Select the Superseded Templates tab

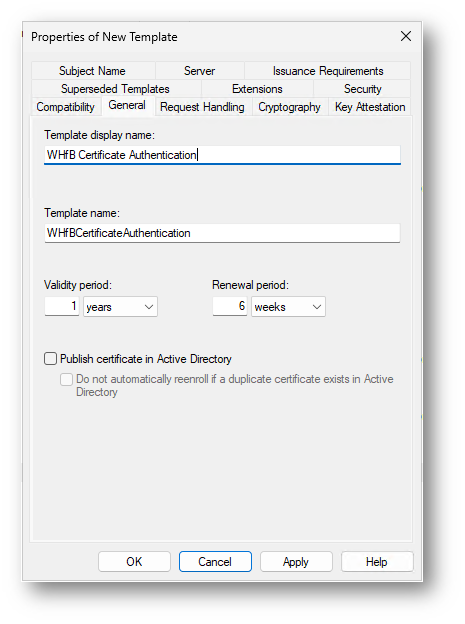tap(115, 89)
